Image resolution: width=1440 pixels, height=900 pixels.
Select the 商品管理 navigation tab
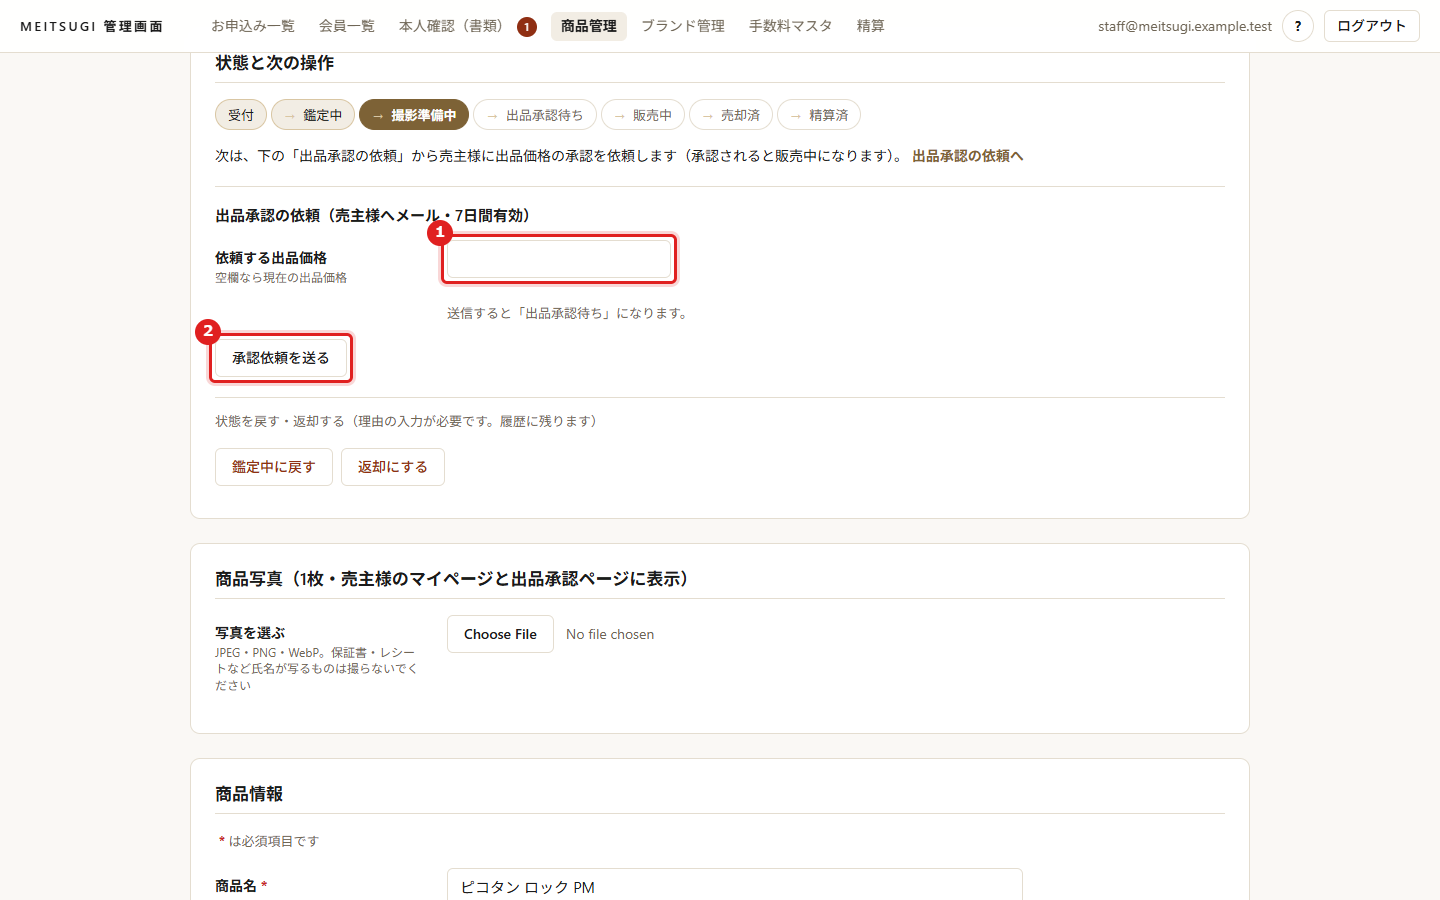[589, 26]
